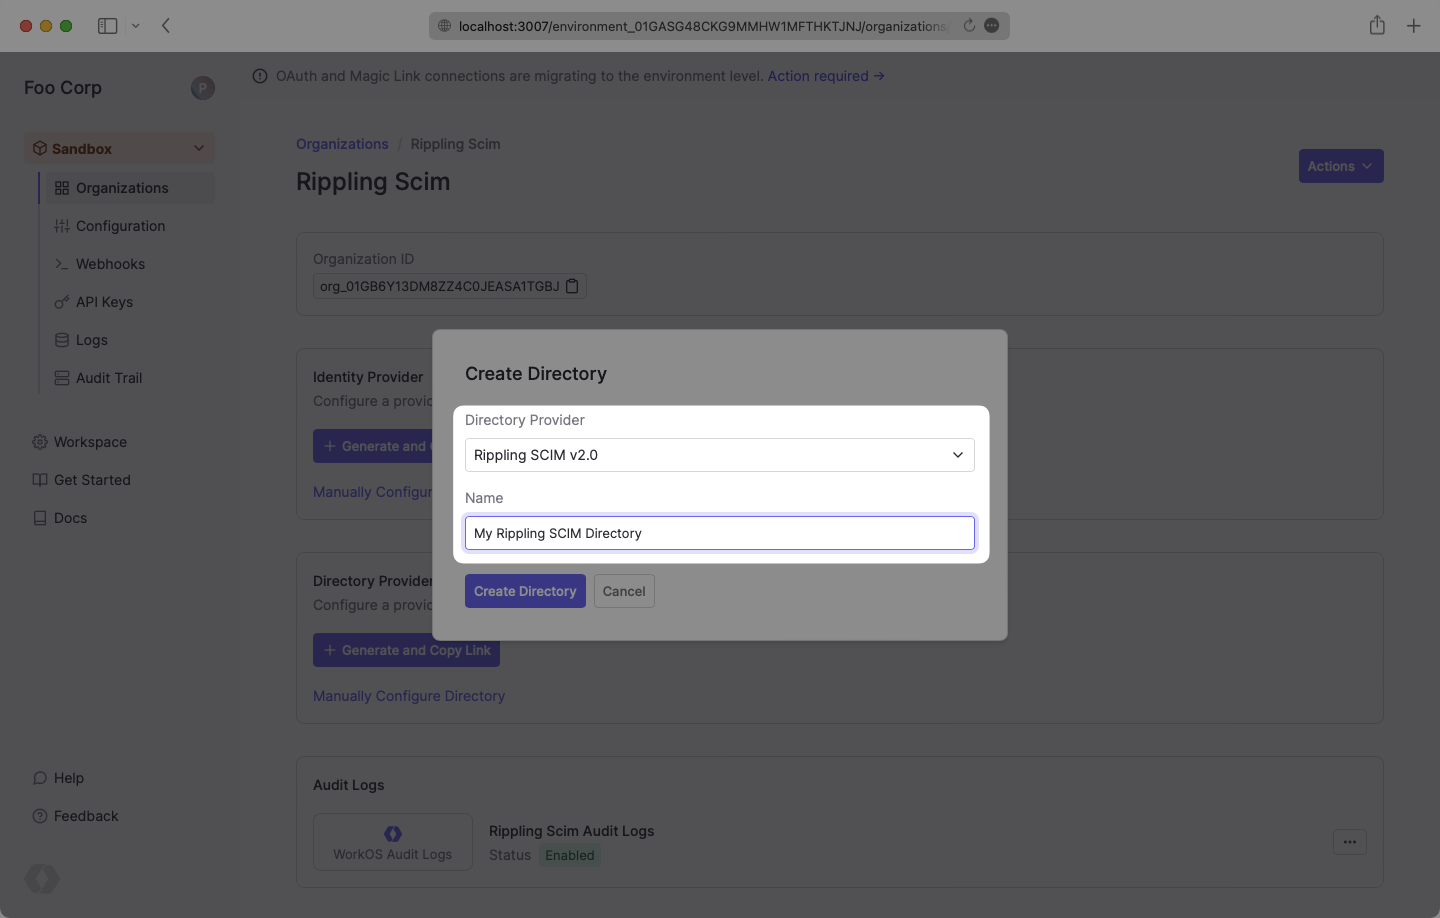This screenshot has height=918, width=1440.
Task: Select API Keys in the sidebar
Action: point(104,302)
